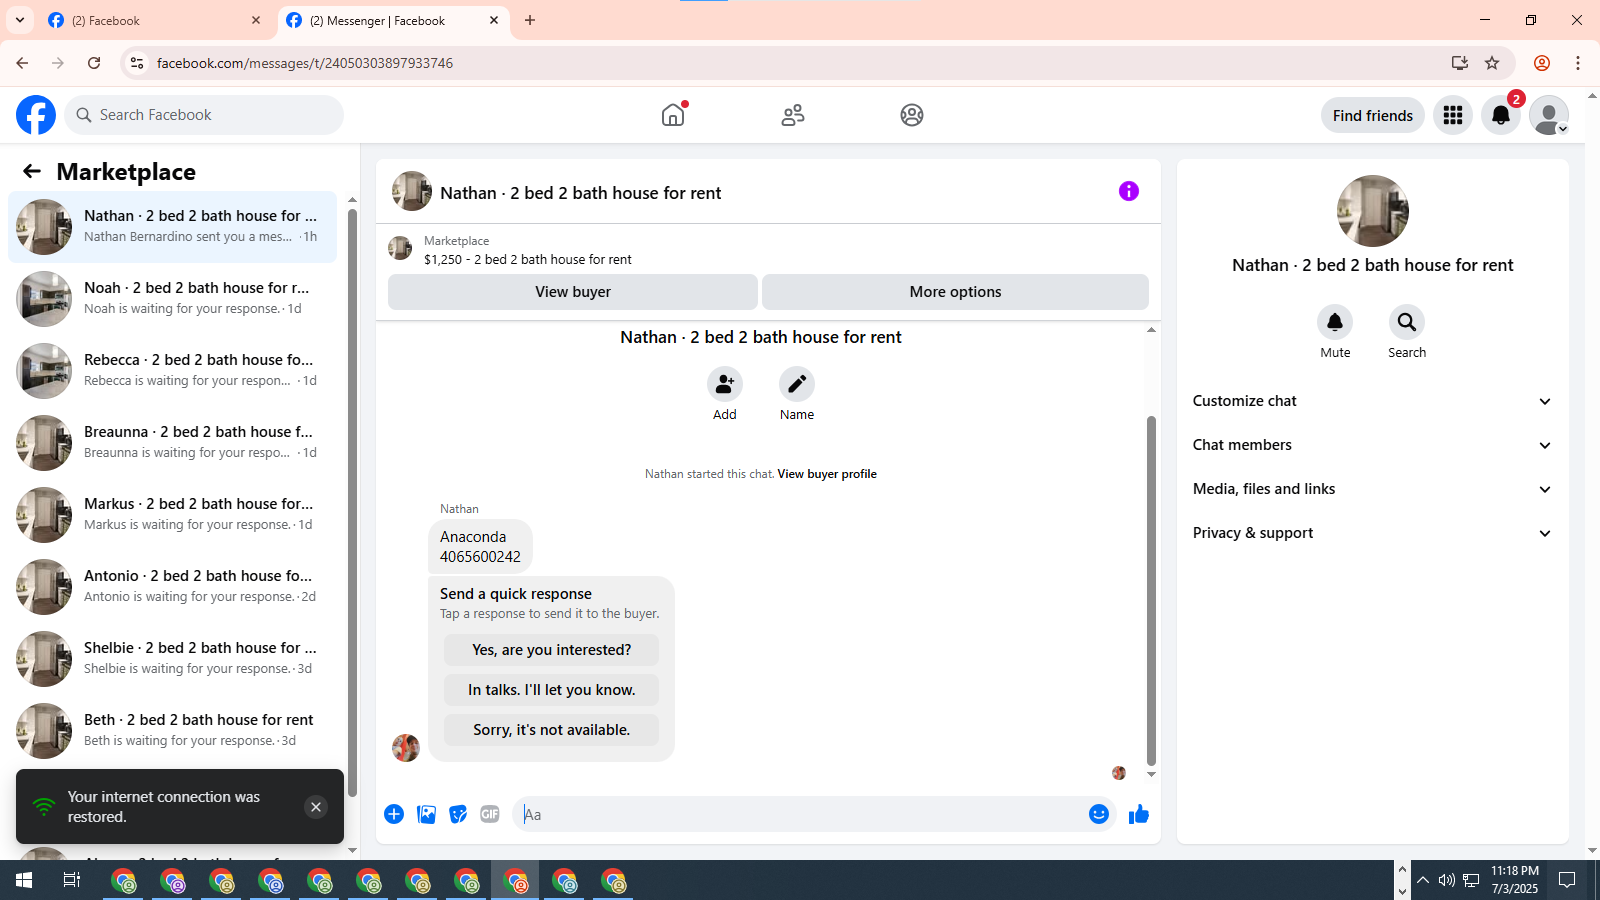The width and height of the screenshot is (1600, 900).
Task: Click the Facebook logo icon
Action: click(36, 115)
